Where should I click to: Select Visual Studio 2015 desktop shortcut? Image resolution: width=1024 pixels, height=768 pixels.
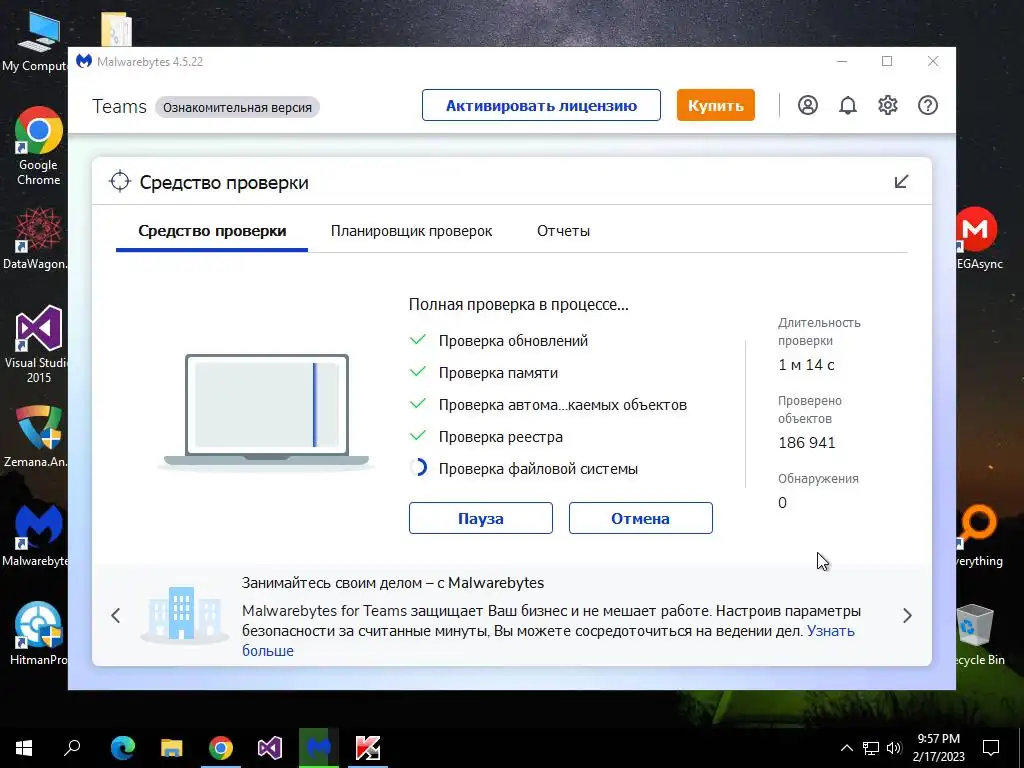tap(38, 344)
